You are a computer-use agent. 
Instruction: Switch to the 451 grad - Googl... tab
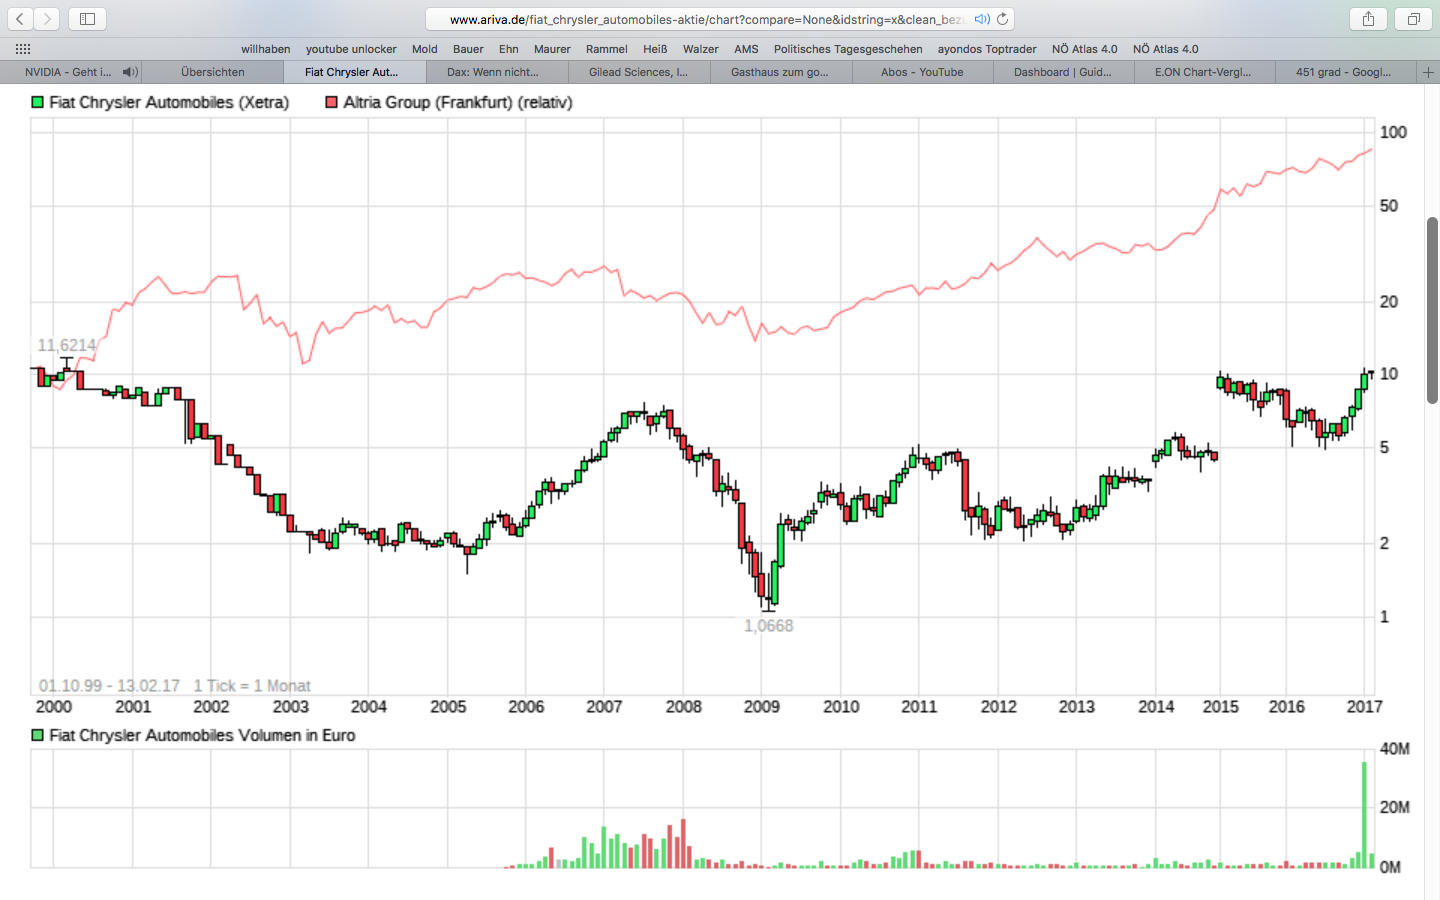click(1346, 72)
